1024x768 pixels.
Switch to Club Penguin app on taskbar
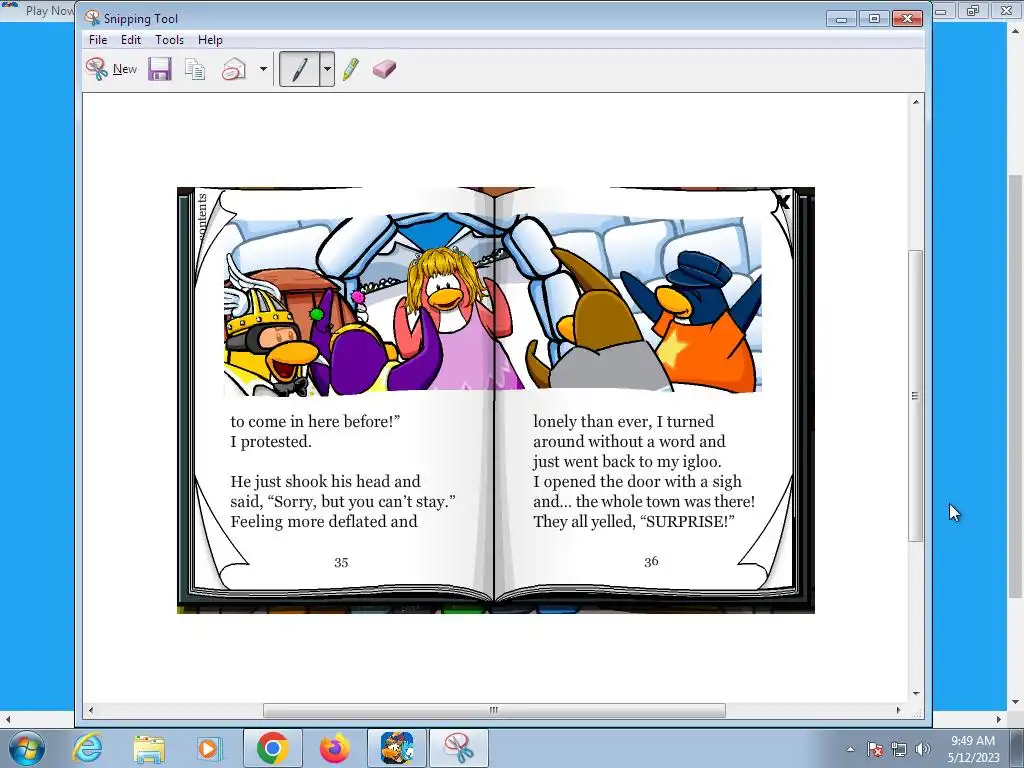tap(397, 748)
